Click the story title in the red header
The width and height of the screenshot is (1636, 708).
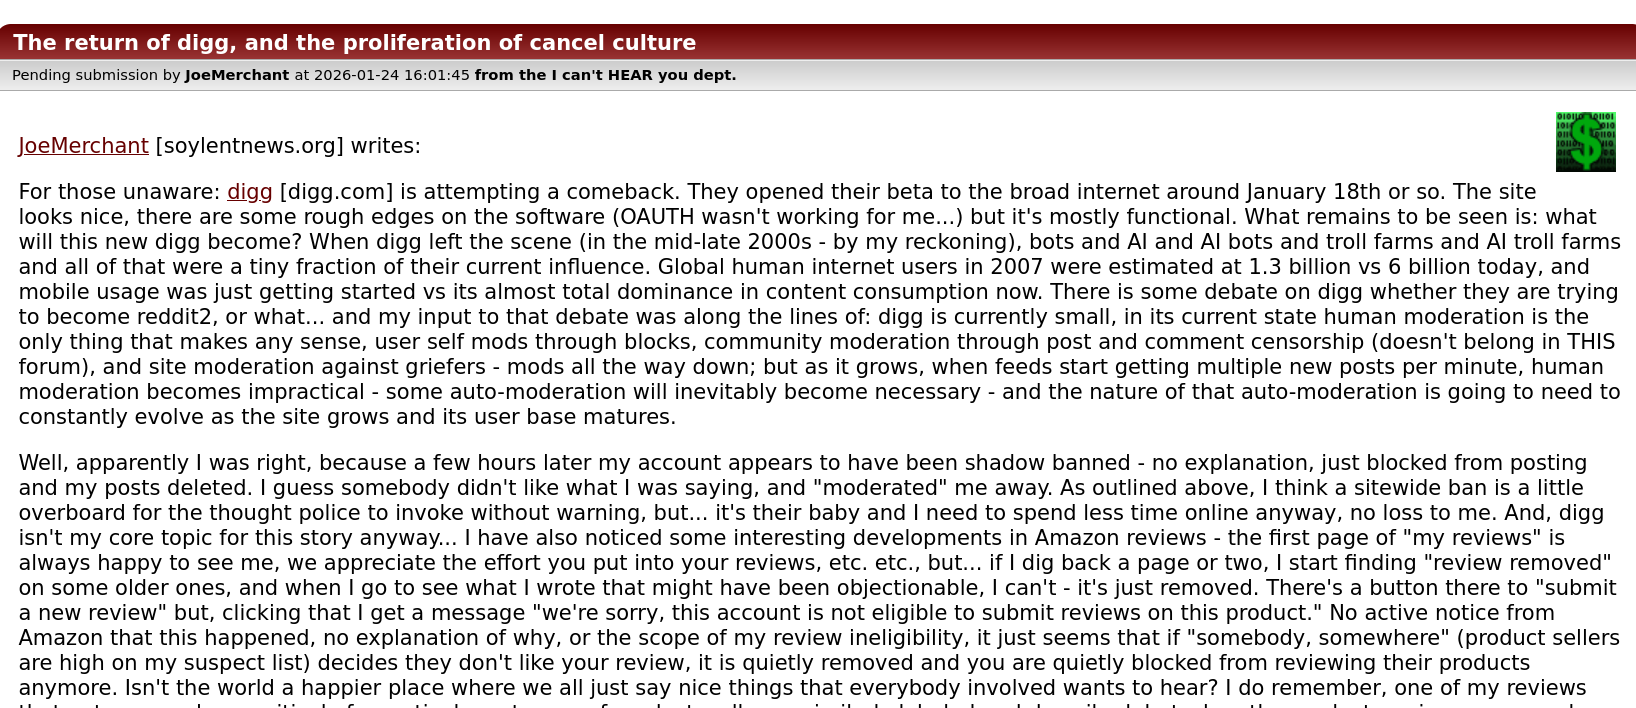click(354, 43)
